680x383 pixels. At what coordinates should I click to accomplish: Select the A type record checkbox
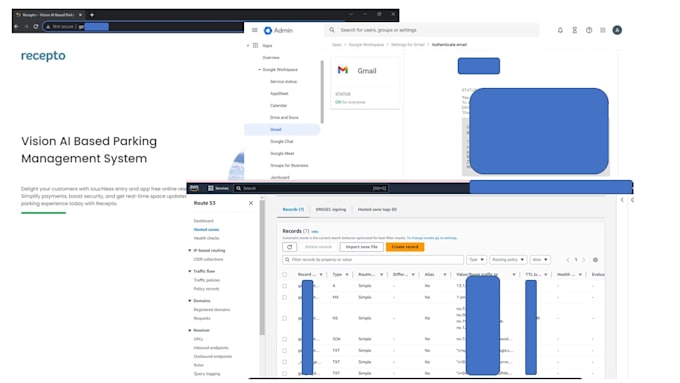coord(284,286)
